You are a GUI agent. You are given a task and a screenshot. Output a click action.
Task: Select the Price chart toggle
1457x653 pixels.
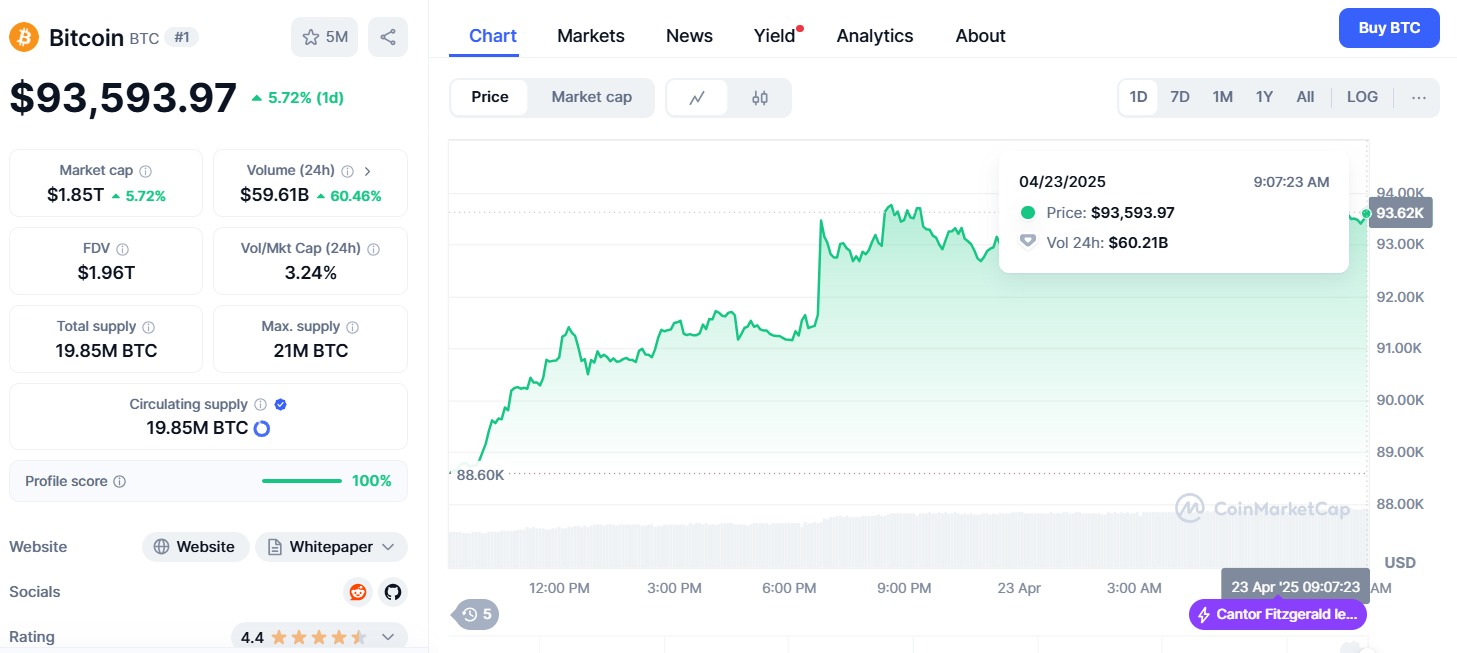point(490,97)
